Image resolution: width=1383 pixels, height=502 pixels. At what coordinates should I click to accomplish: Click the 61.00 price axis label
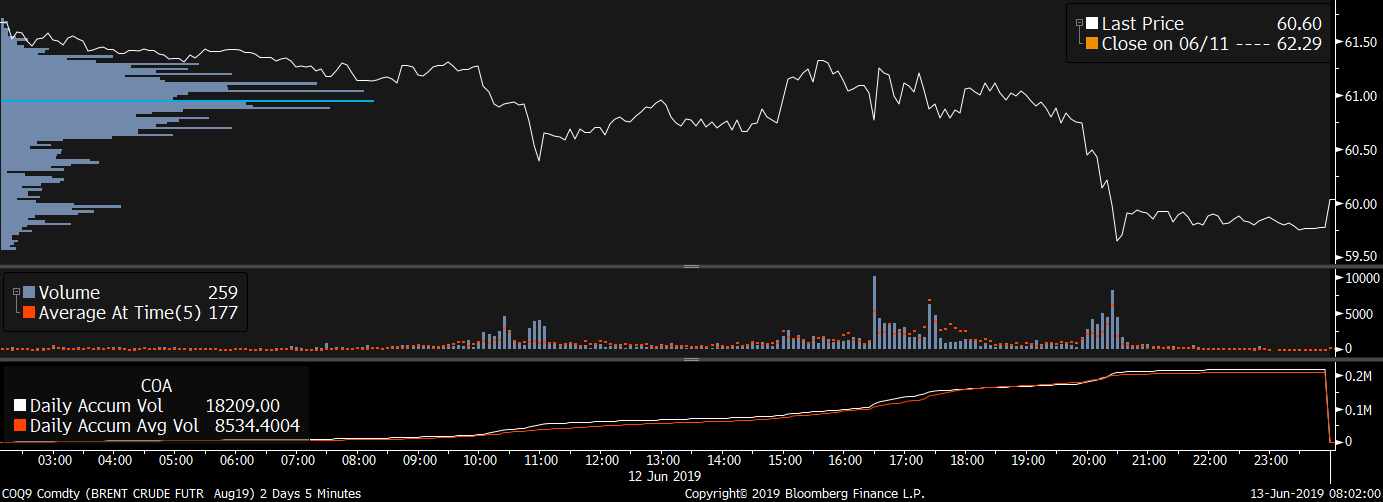point(1361,96)
